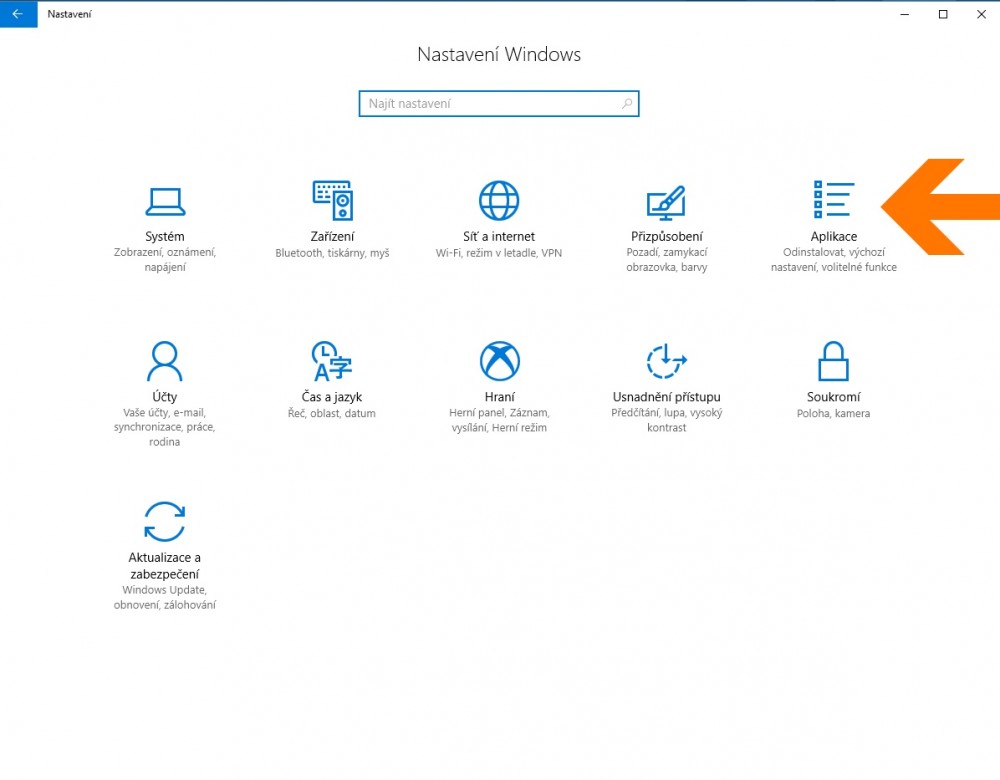
Task: Click the Aktualizace a zabezpečení label
Action: pyautogui.click(x=165, y=566)
